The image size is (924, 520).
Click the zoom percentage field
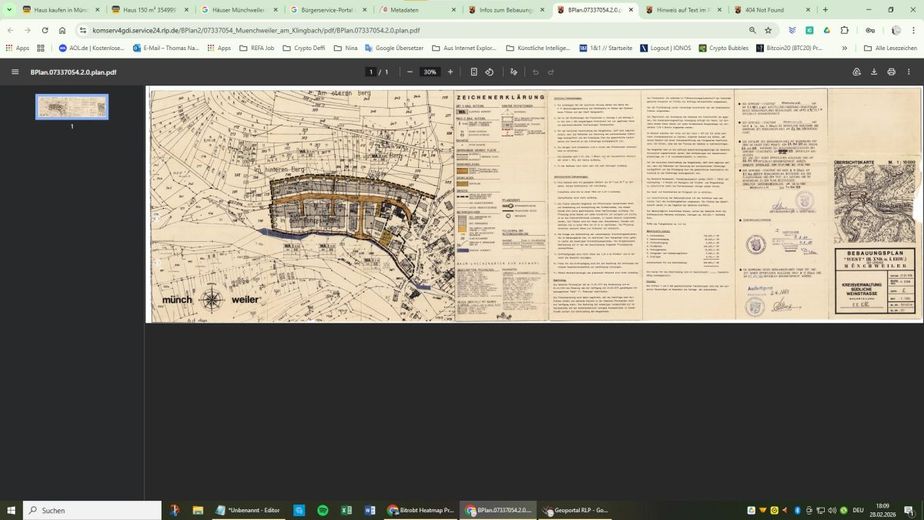click(430, 72)
